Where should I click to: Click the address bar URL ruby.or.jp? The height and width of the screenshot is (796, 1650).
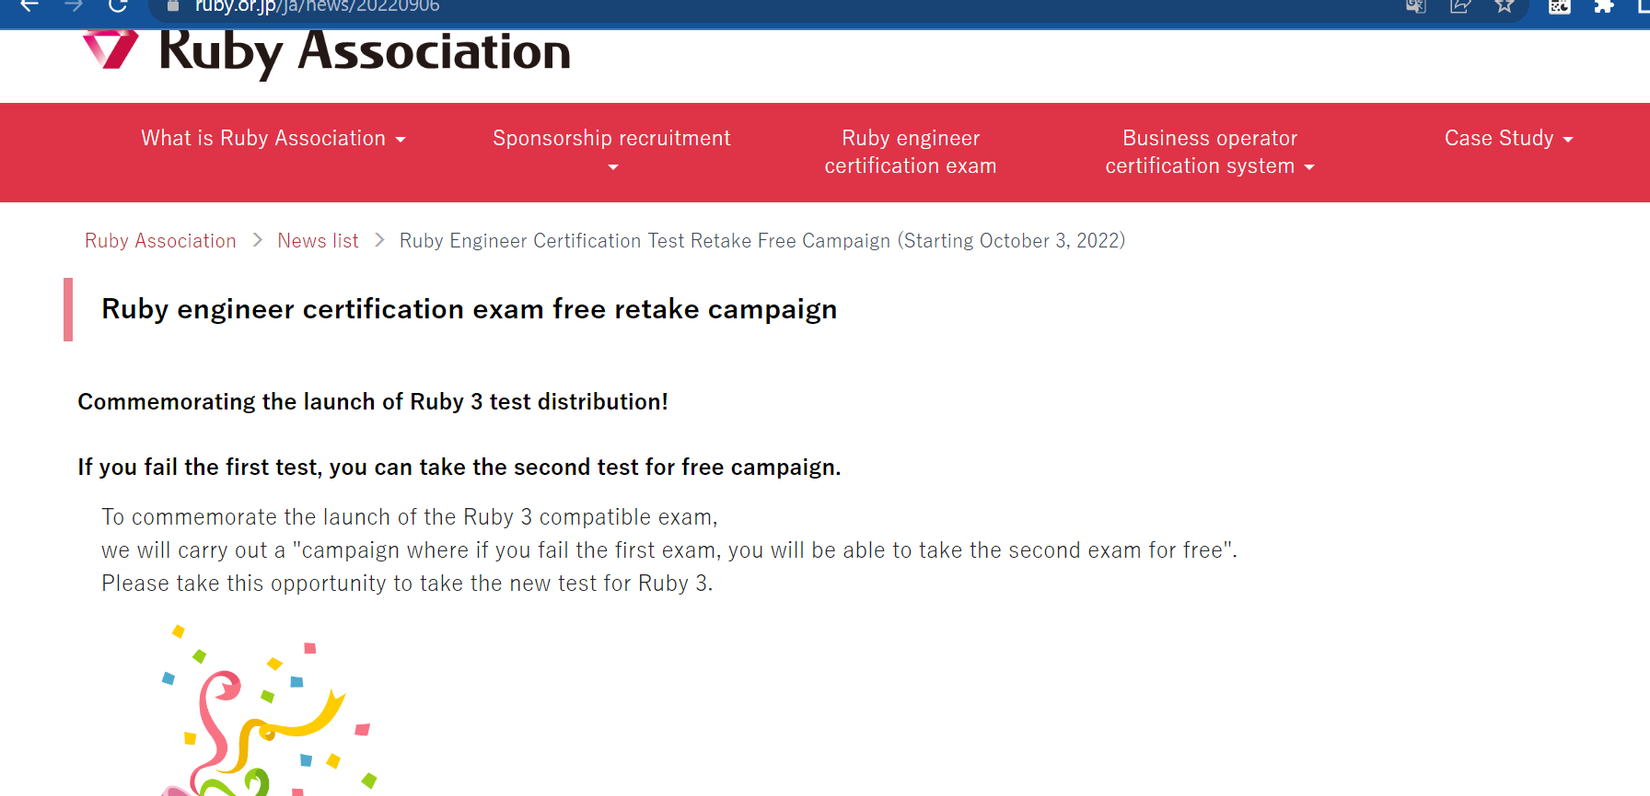[317, 6]
